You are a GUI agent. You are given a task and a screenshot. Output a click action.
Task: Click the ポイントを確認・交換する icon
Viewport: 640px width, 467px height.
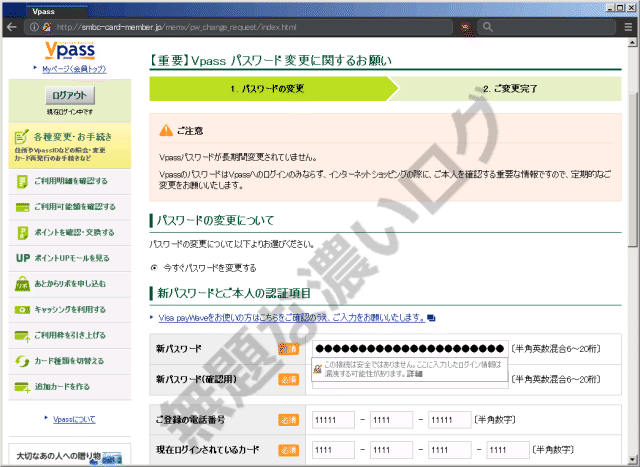click(22, 233)
